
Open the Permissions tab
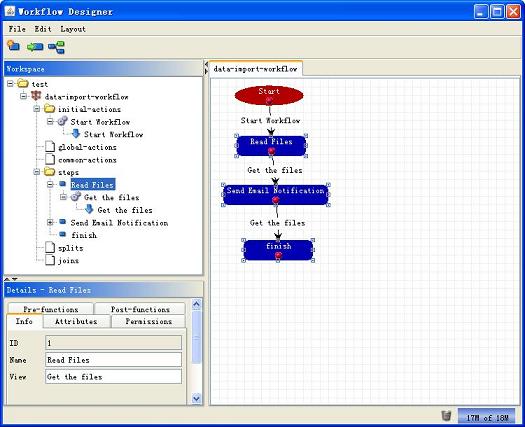[149, 322]
